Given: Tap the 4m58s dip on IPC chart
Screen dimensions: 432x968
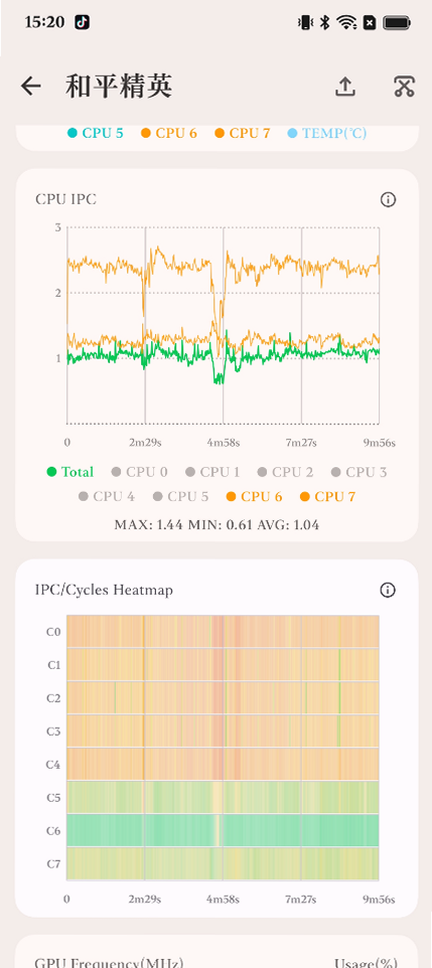Looking at the screenshot, I should coord(218,377).
